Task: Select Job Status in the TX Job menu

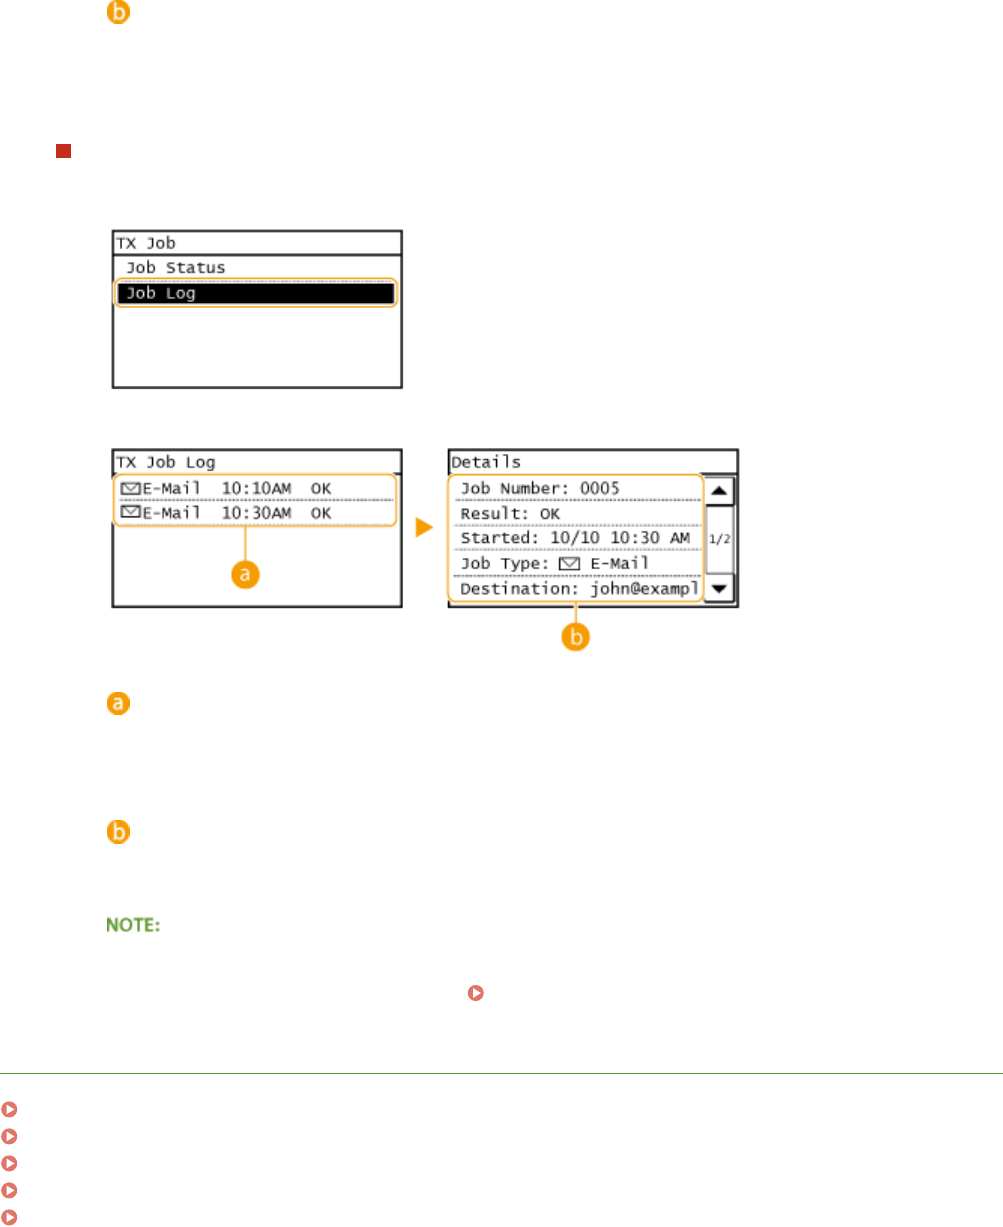Action: coord(256,268)
